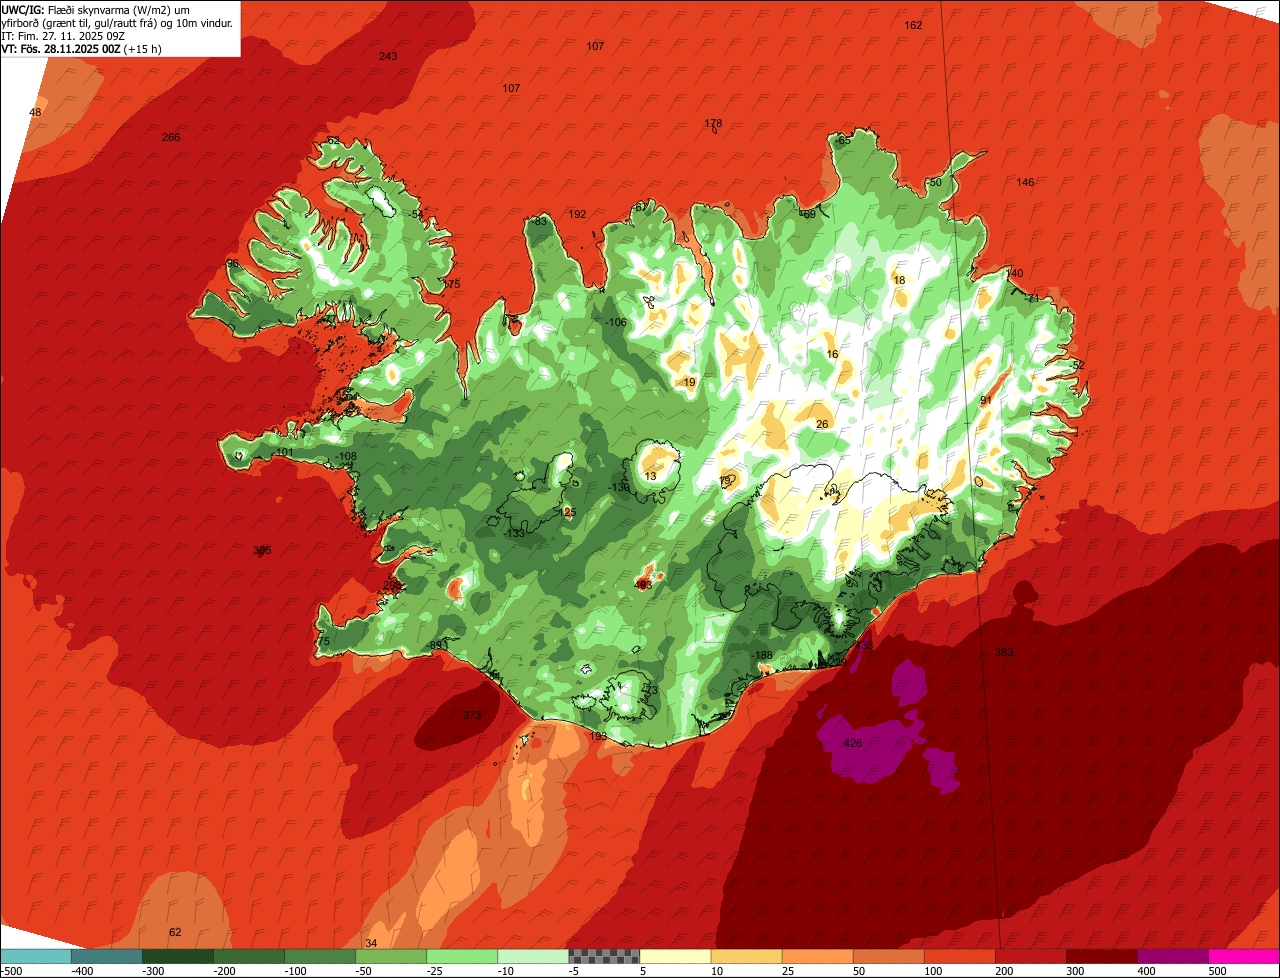Click the '48' value near the top-left edge
The height and width of the screenshot is (978, 1280).
[x=36, y=112]
